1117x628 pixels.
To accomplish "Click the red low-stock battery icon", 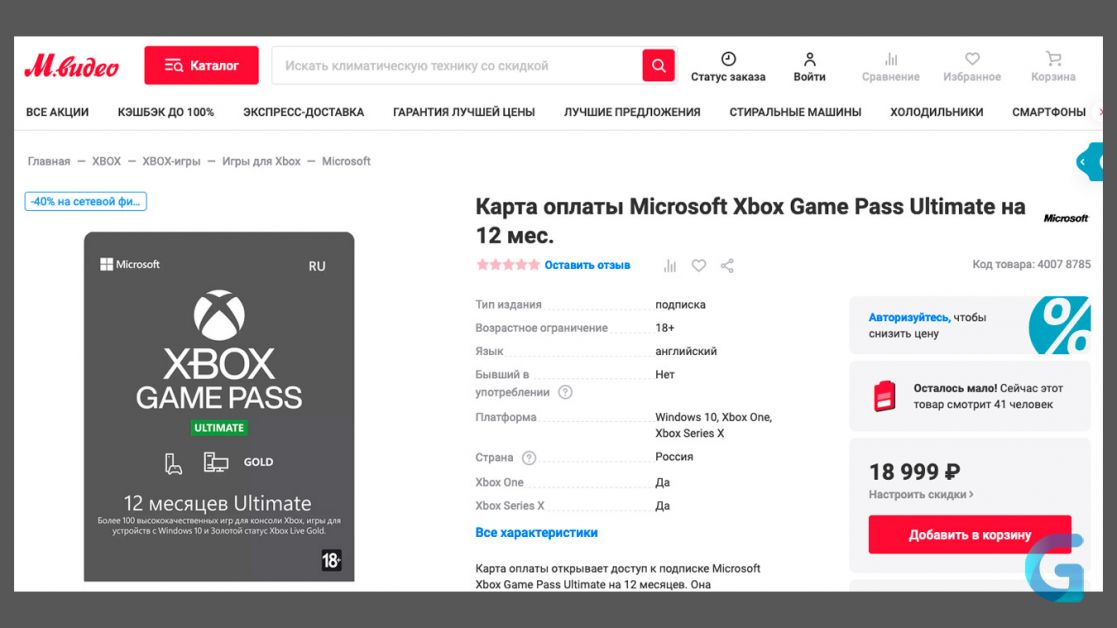I will click(884, 396).
